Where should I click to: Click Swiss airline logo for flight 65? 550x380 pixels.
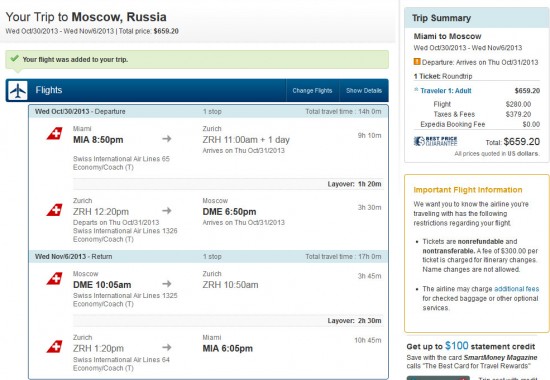[55, 134]
